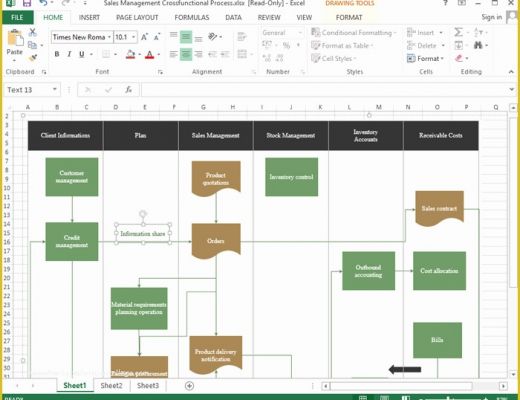Collapse the ribbon with the chevron
The height and width of the screenshot is (400, 520).
tap(511, 72)
